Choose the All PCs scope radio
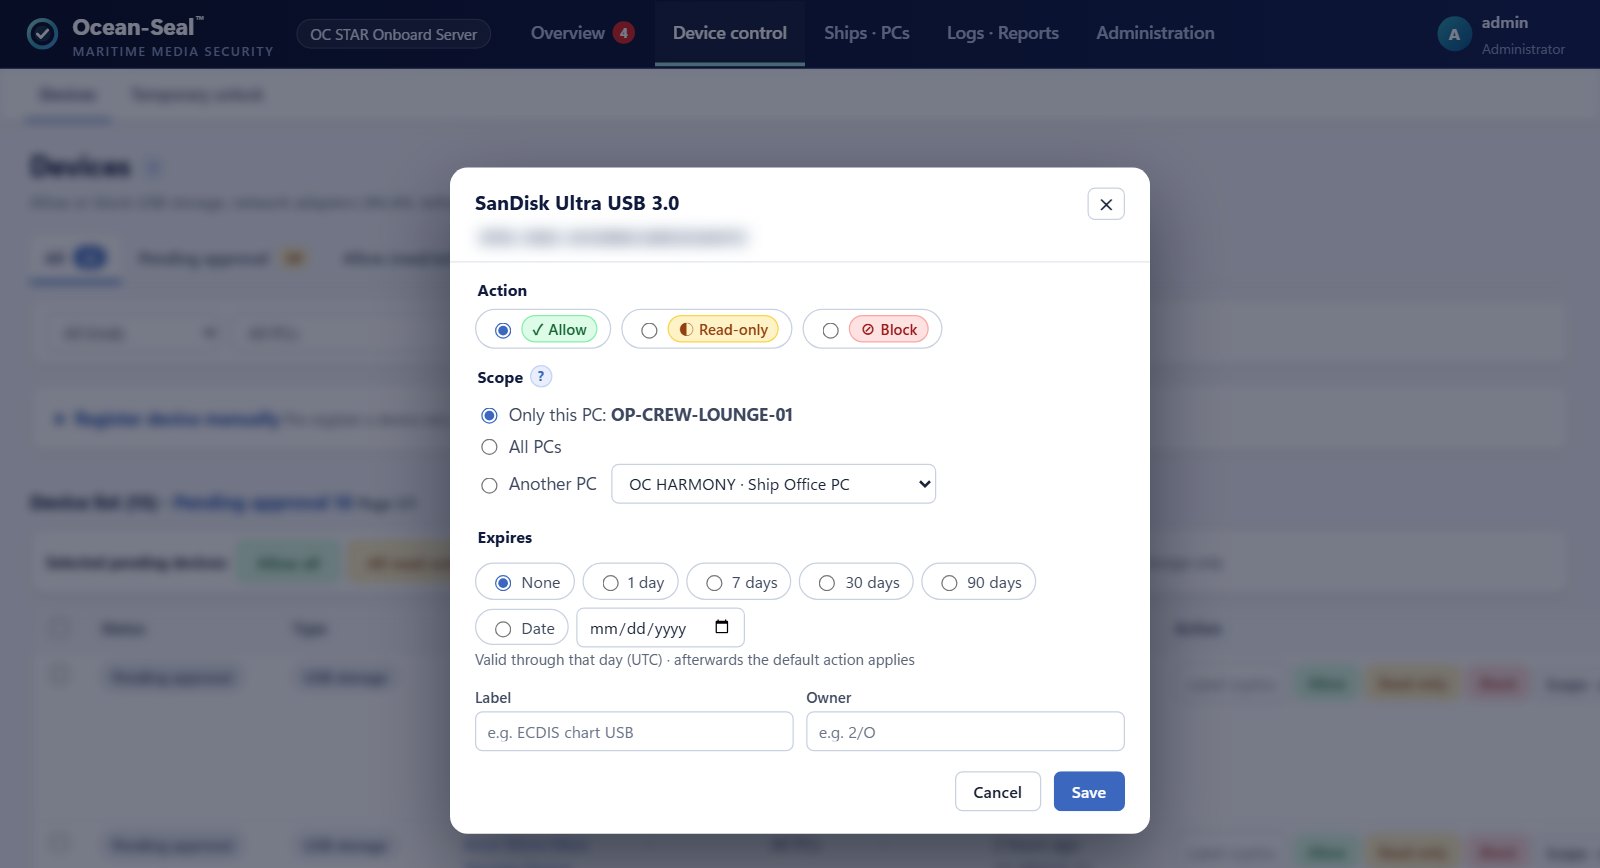1600x868 pixels. [489, 447]
